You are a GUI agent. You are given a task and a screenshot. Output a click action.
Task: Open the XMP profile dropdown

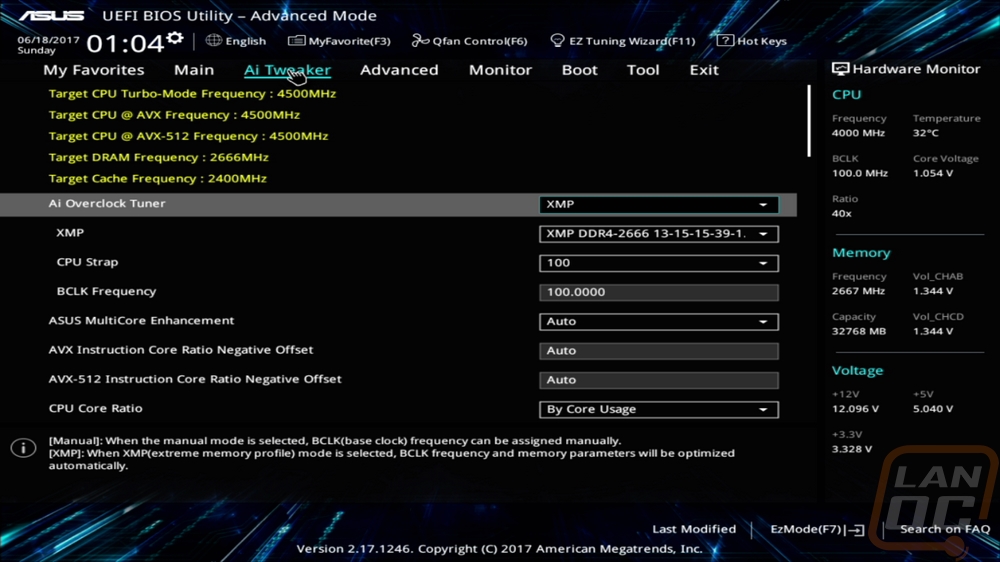pos(658,234)
